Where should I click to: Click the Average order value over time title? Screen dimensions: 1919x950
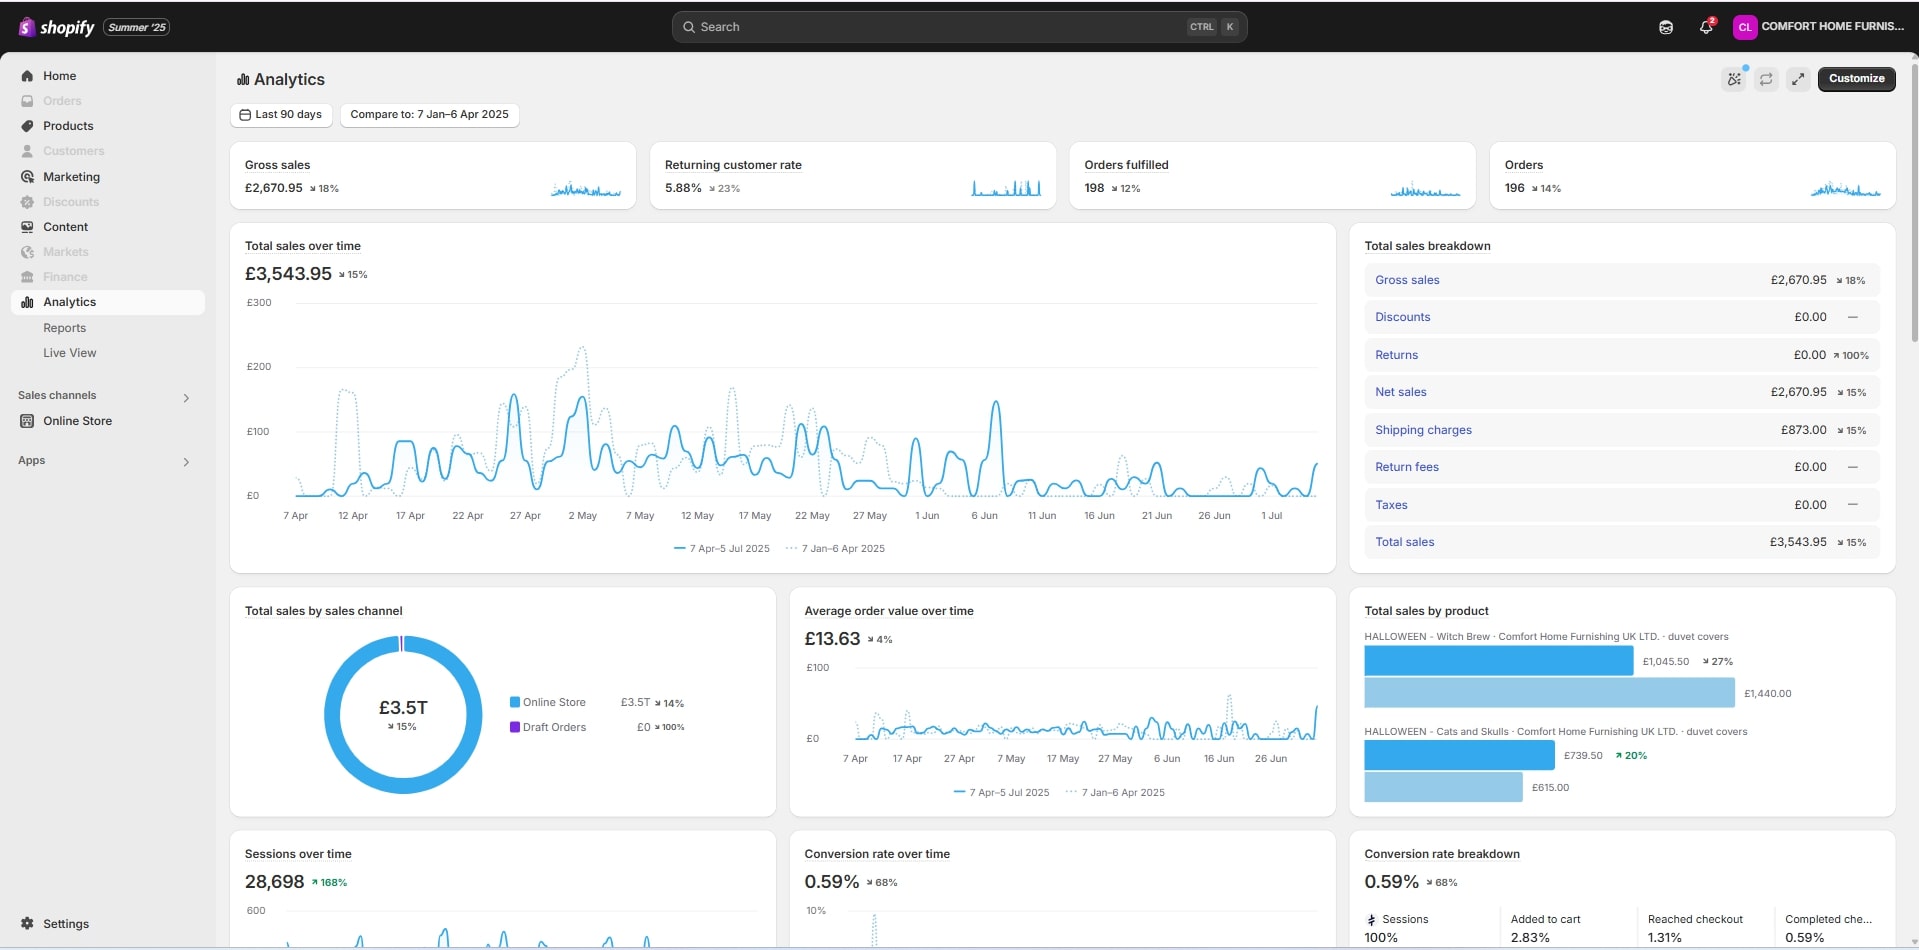[x=889, y=611]
